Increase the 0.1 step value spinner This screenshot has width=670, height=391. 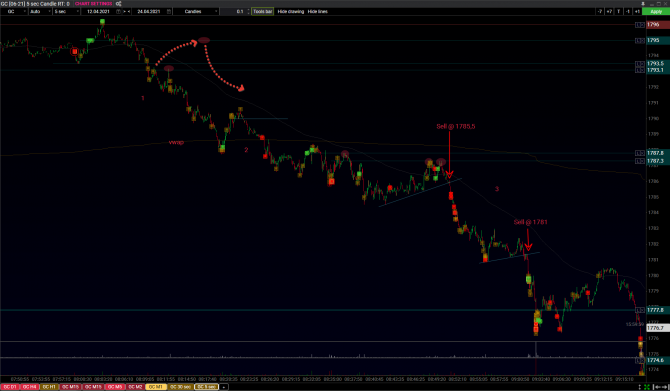[249, 10]
